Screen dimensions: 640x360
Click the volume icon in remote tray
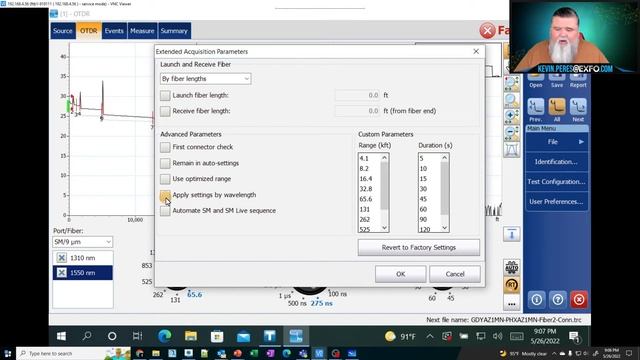point(497,336)
